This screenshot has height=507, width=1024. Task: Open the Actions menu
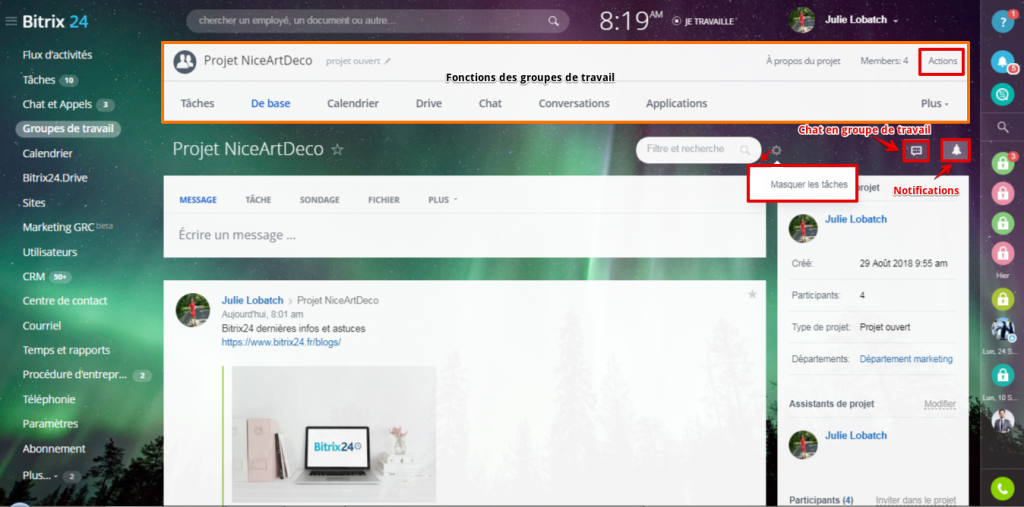tap(942, 61)
